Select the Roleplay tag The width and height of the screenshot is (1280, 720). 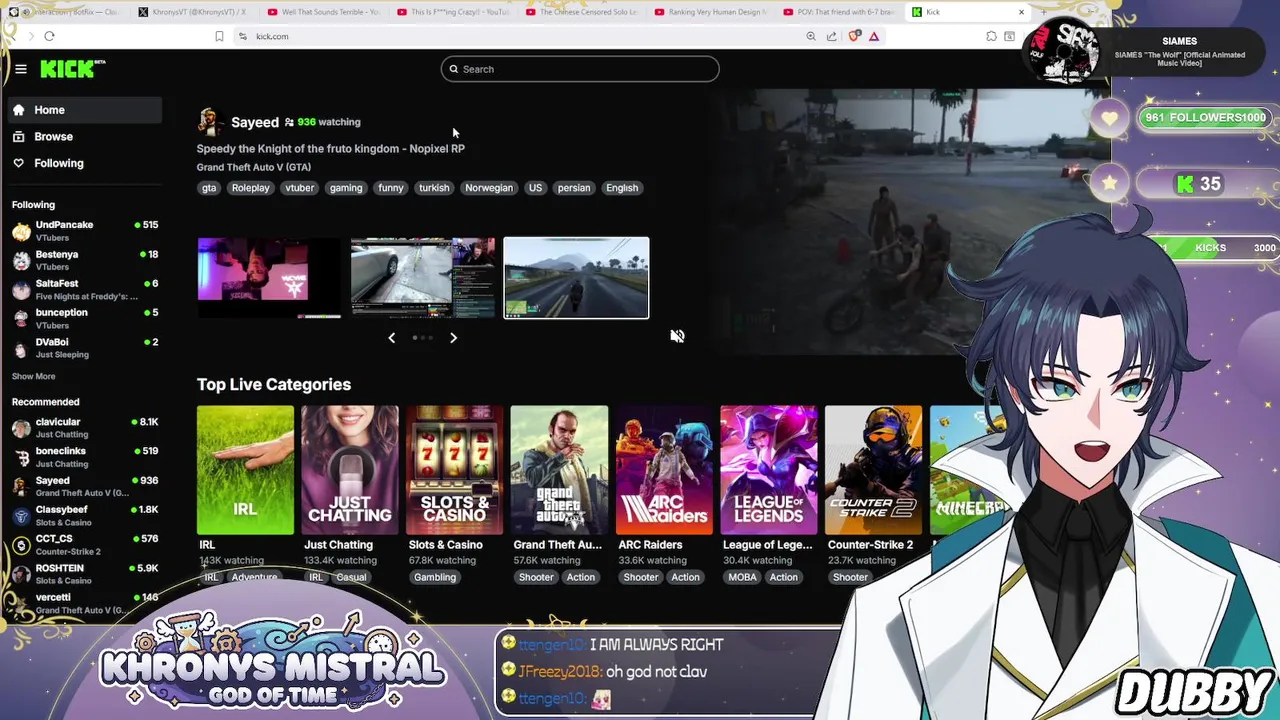[250, 188]
